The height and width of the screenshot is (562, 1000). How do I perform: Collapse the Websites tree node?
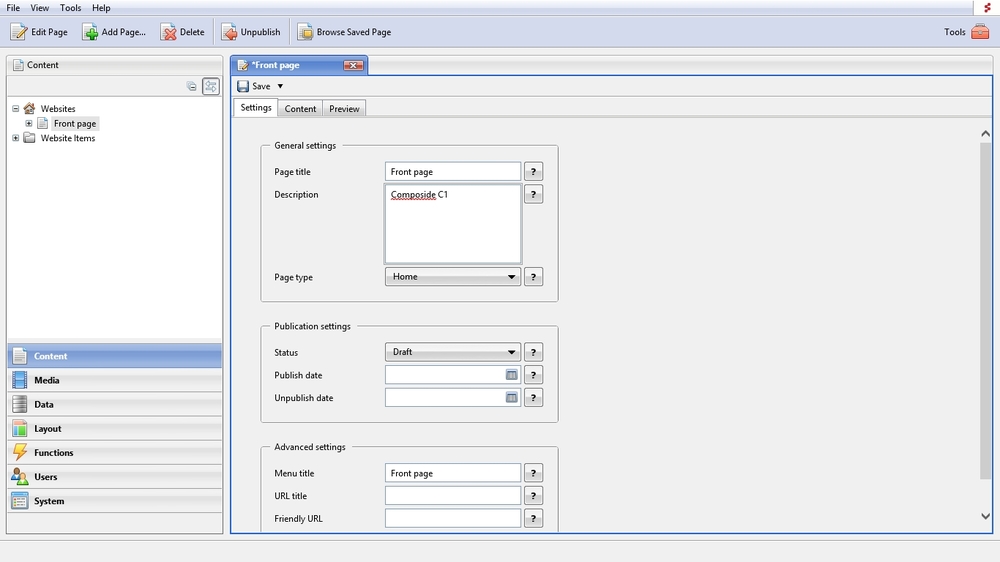tap(16, 109)
